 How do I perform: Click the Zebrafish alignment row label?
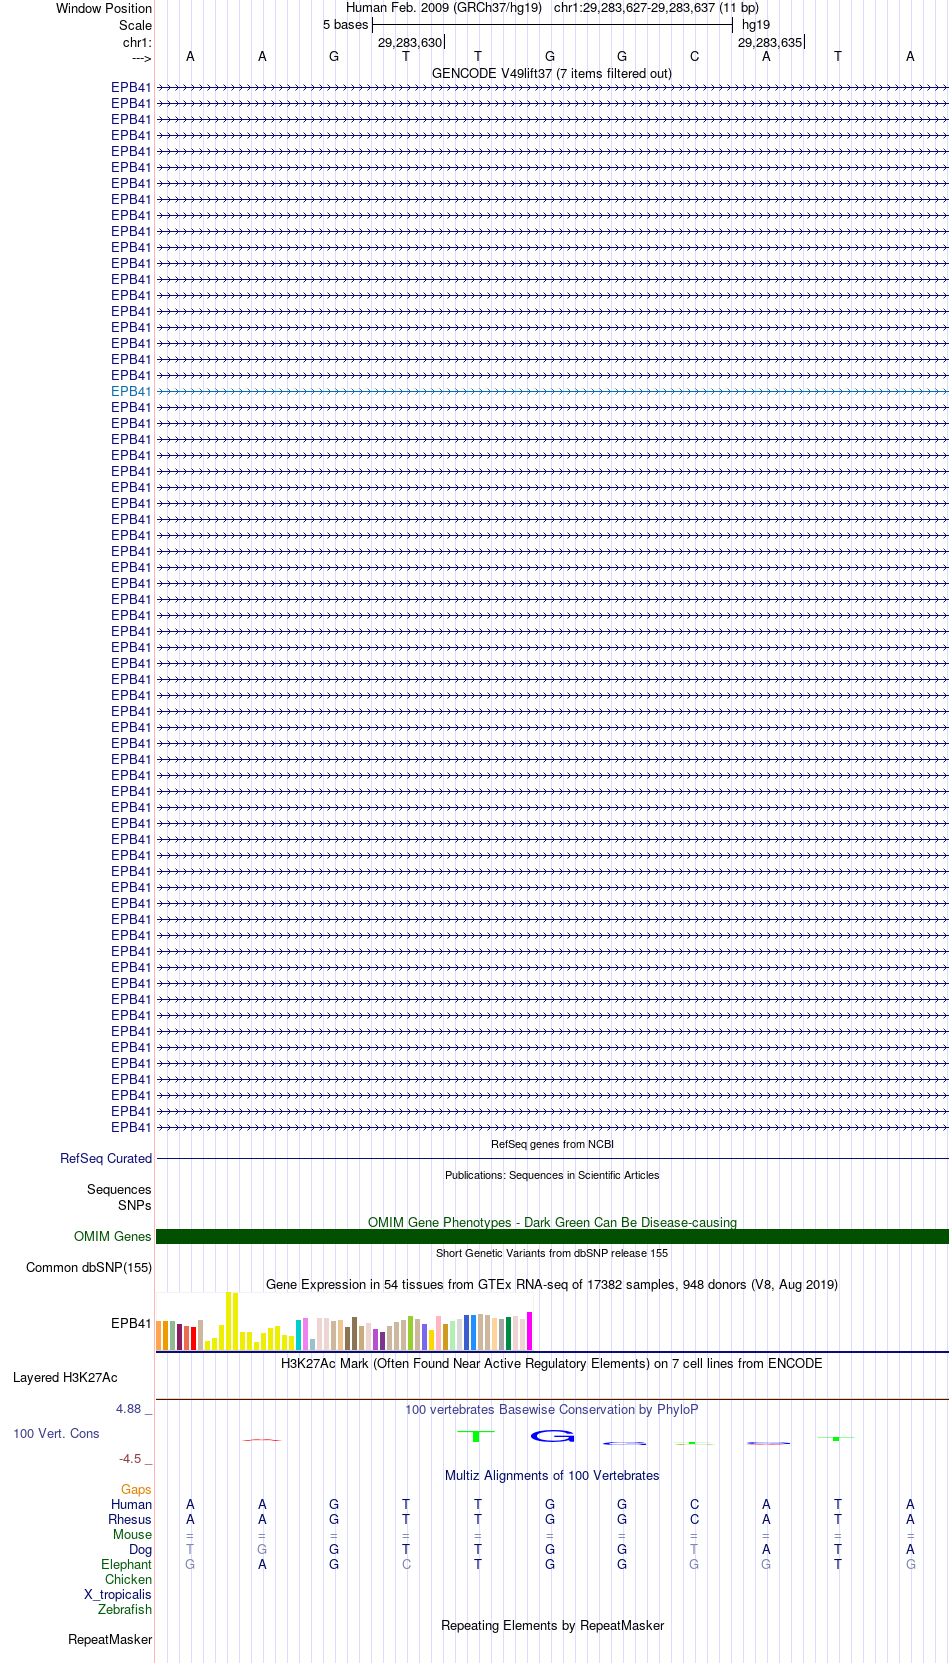(125, 1610)
